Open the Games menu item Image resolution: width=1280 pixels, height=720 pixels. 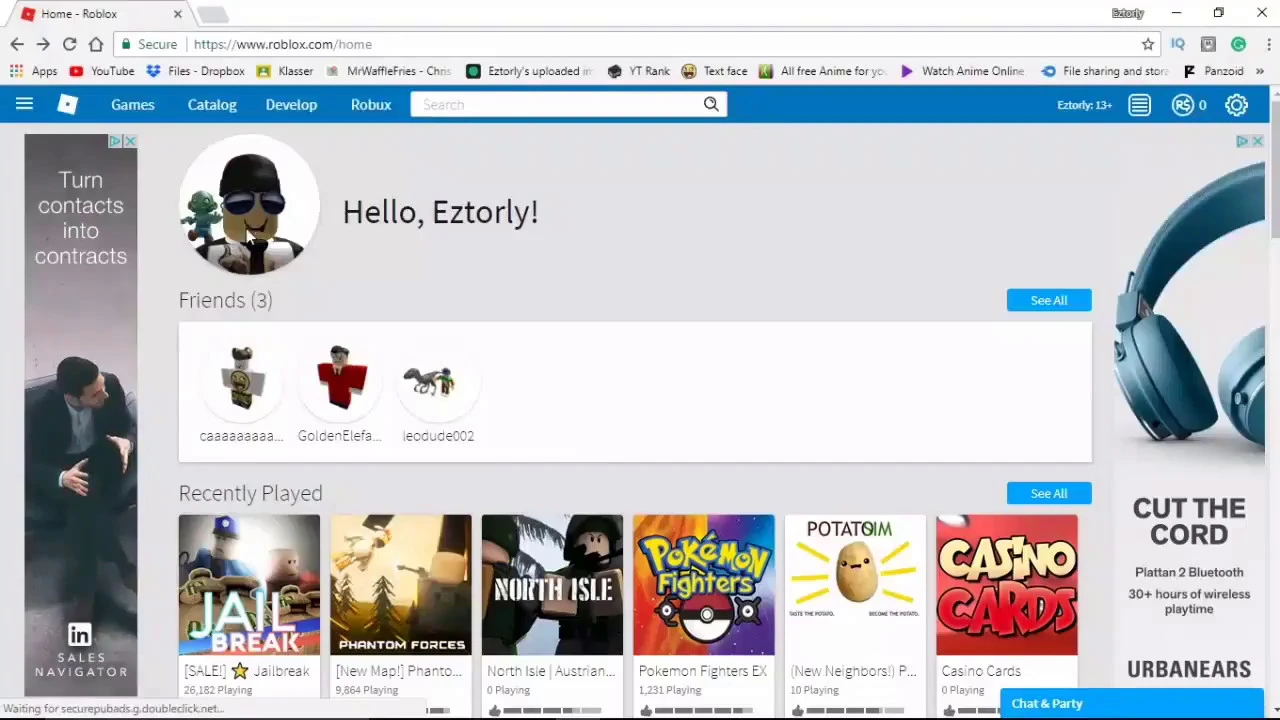133,104
